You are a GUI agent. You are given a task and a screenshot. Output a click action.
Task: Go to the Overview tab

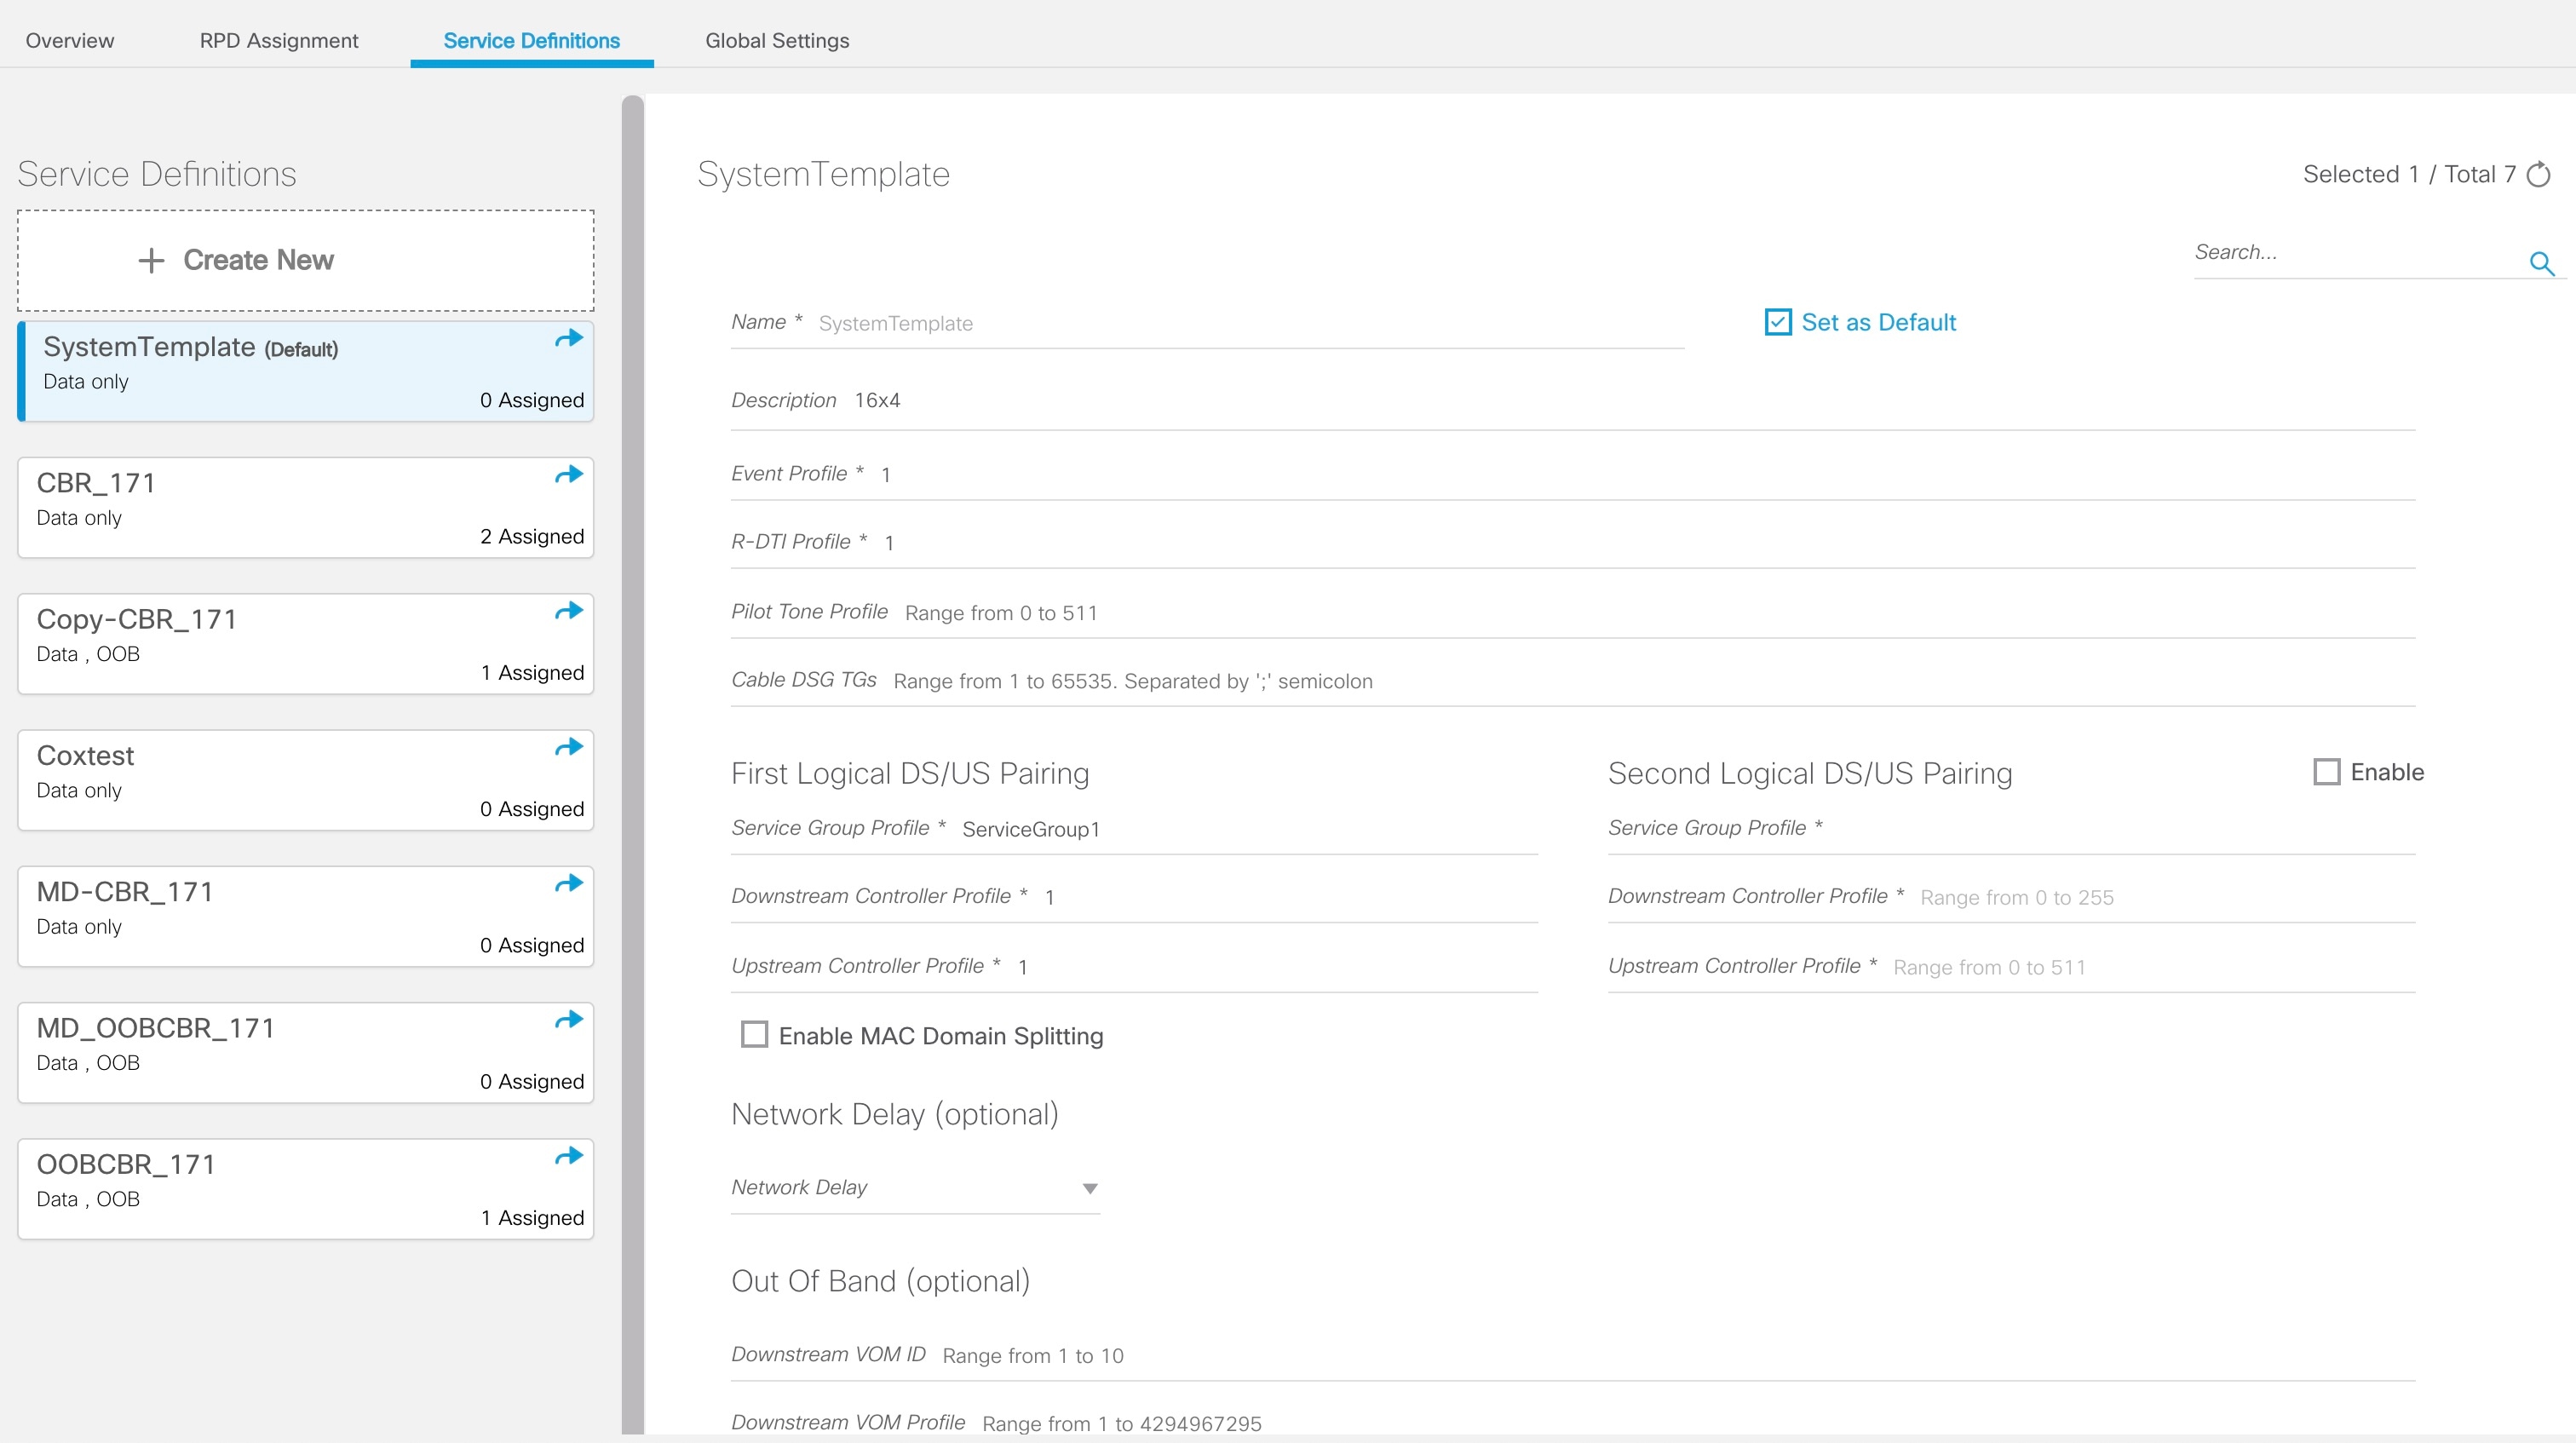click(x=70, y=41)
